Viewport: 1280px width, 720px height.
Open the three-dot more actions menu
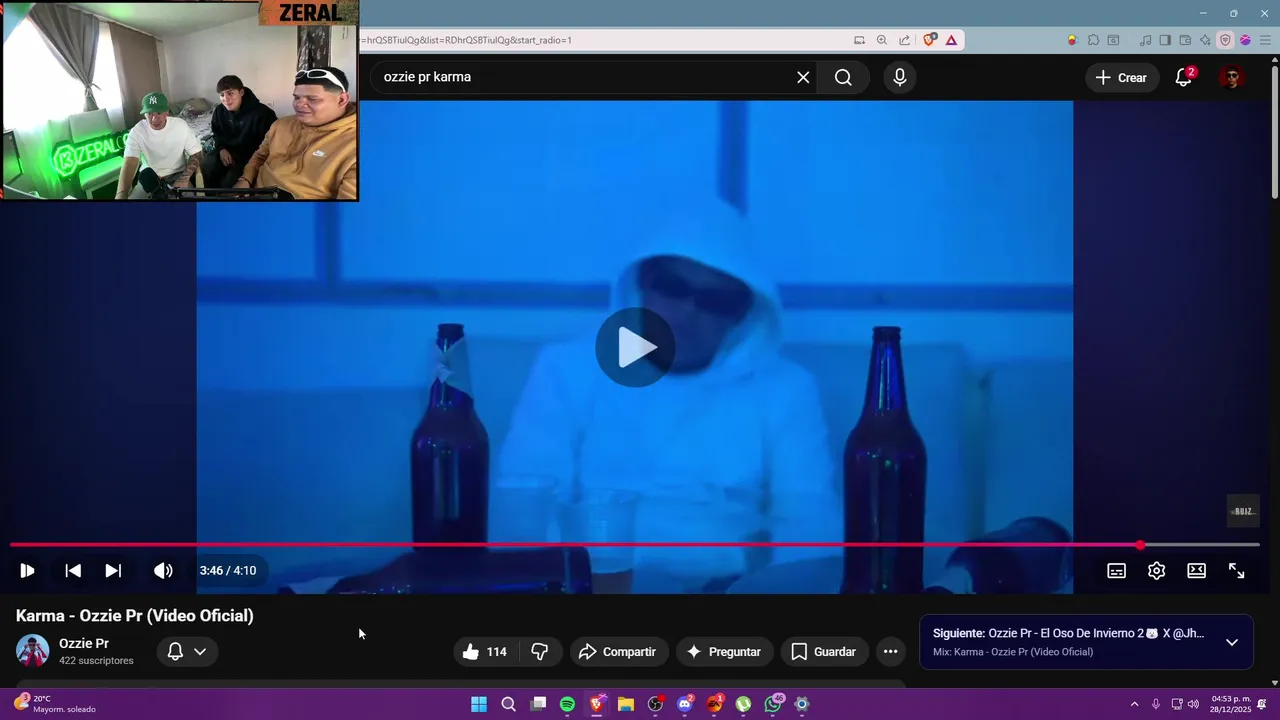click(x=890, y=651)
